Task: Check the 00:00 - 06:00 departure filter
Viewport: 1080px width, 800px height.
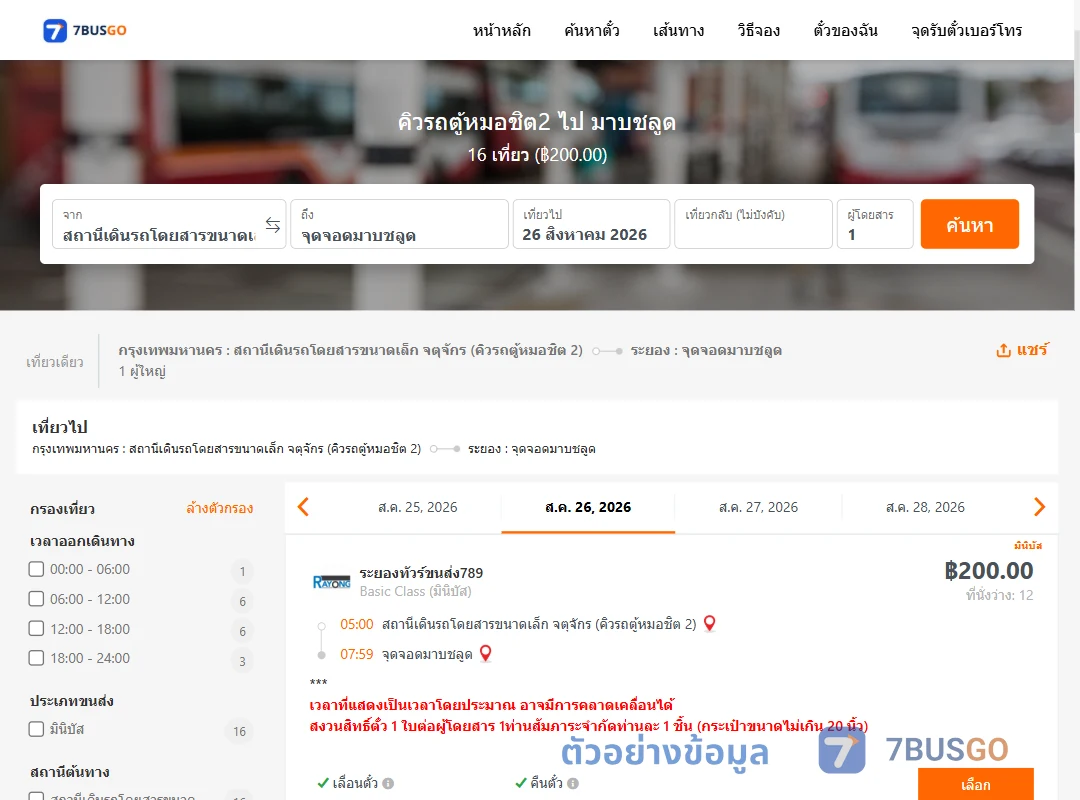Action: coord(37,569)
